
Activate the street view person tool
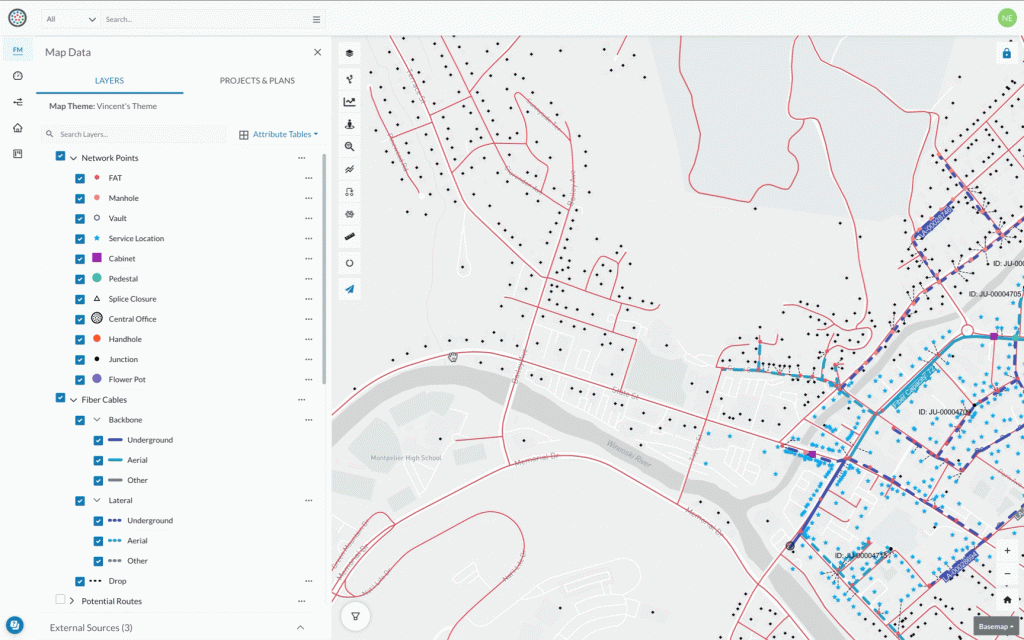(x=349, y=124)
